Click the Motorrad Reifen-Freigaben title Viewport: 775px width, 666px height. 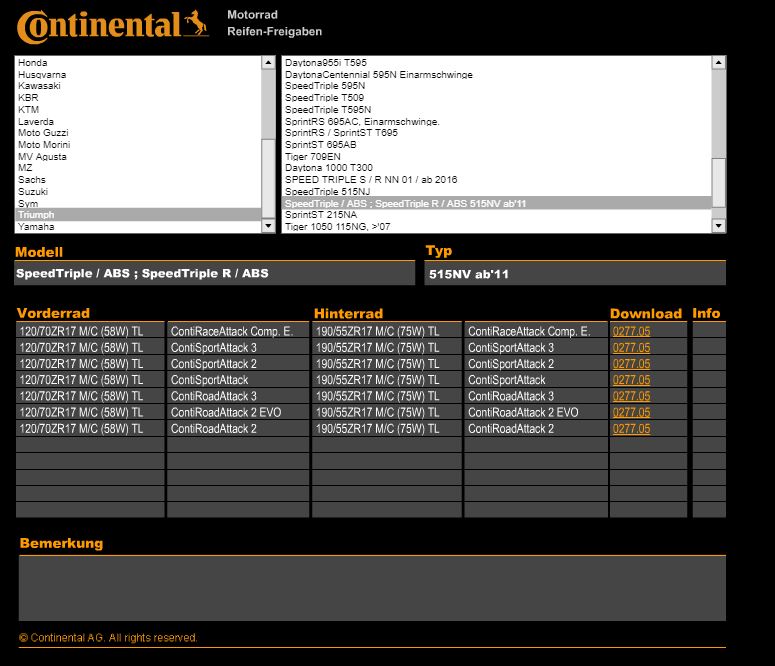274,23
